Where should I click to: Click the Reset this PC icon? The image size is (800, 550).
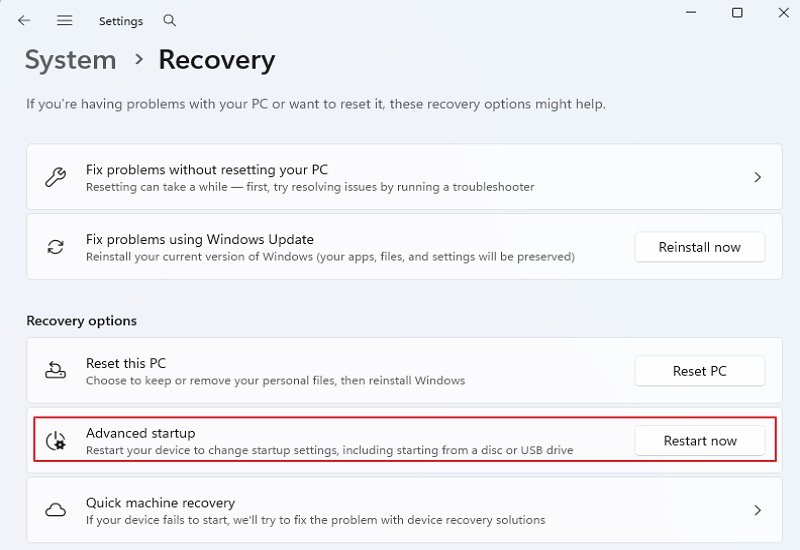click(x=56, y=371)
